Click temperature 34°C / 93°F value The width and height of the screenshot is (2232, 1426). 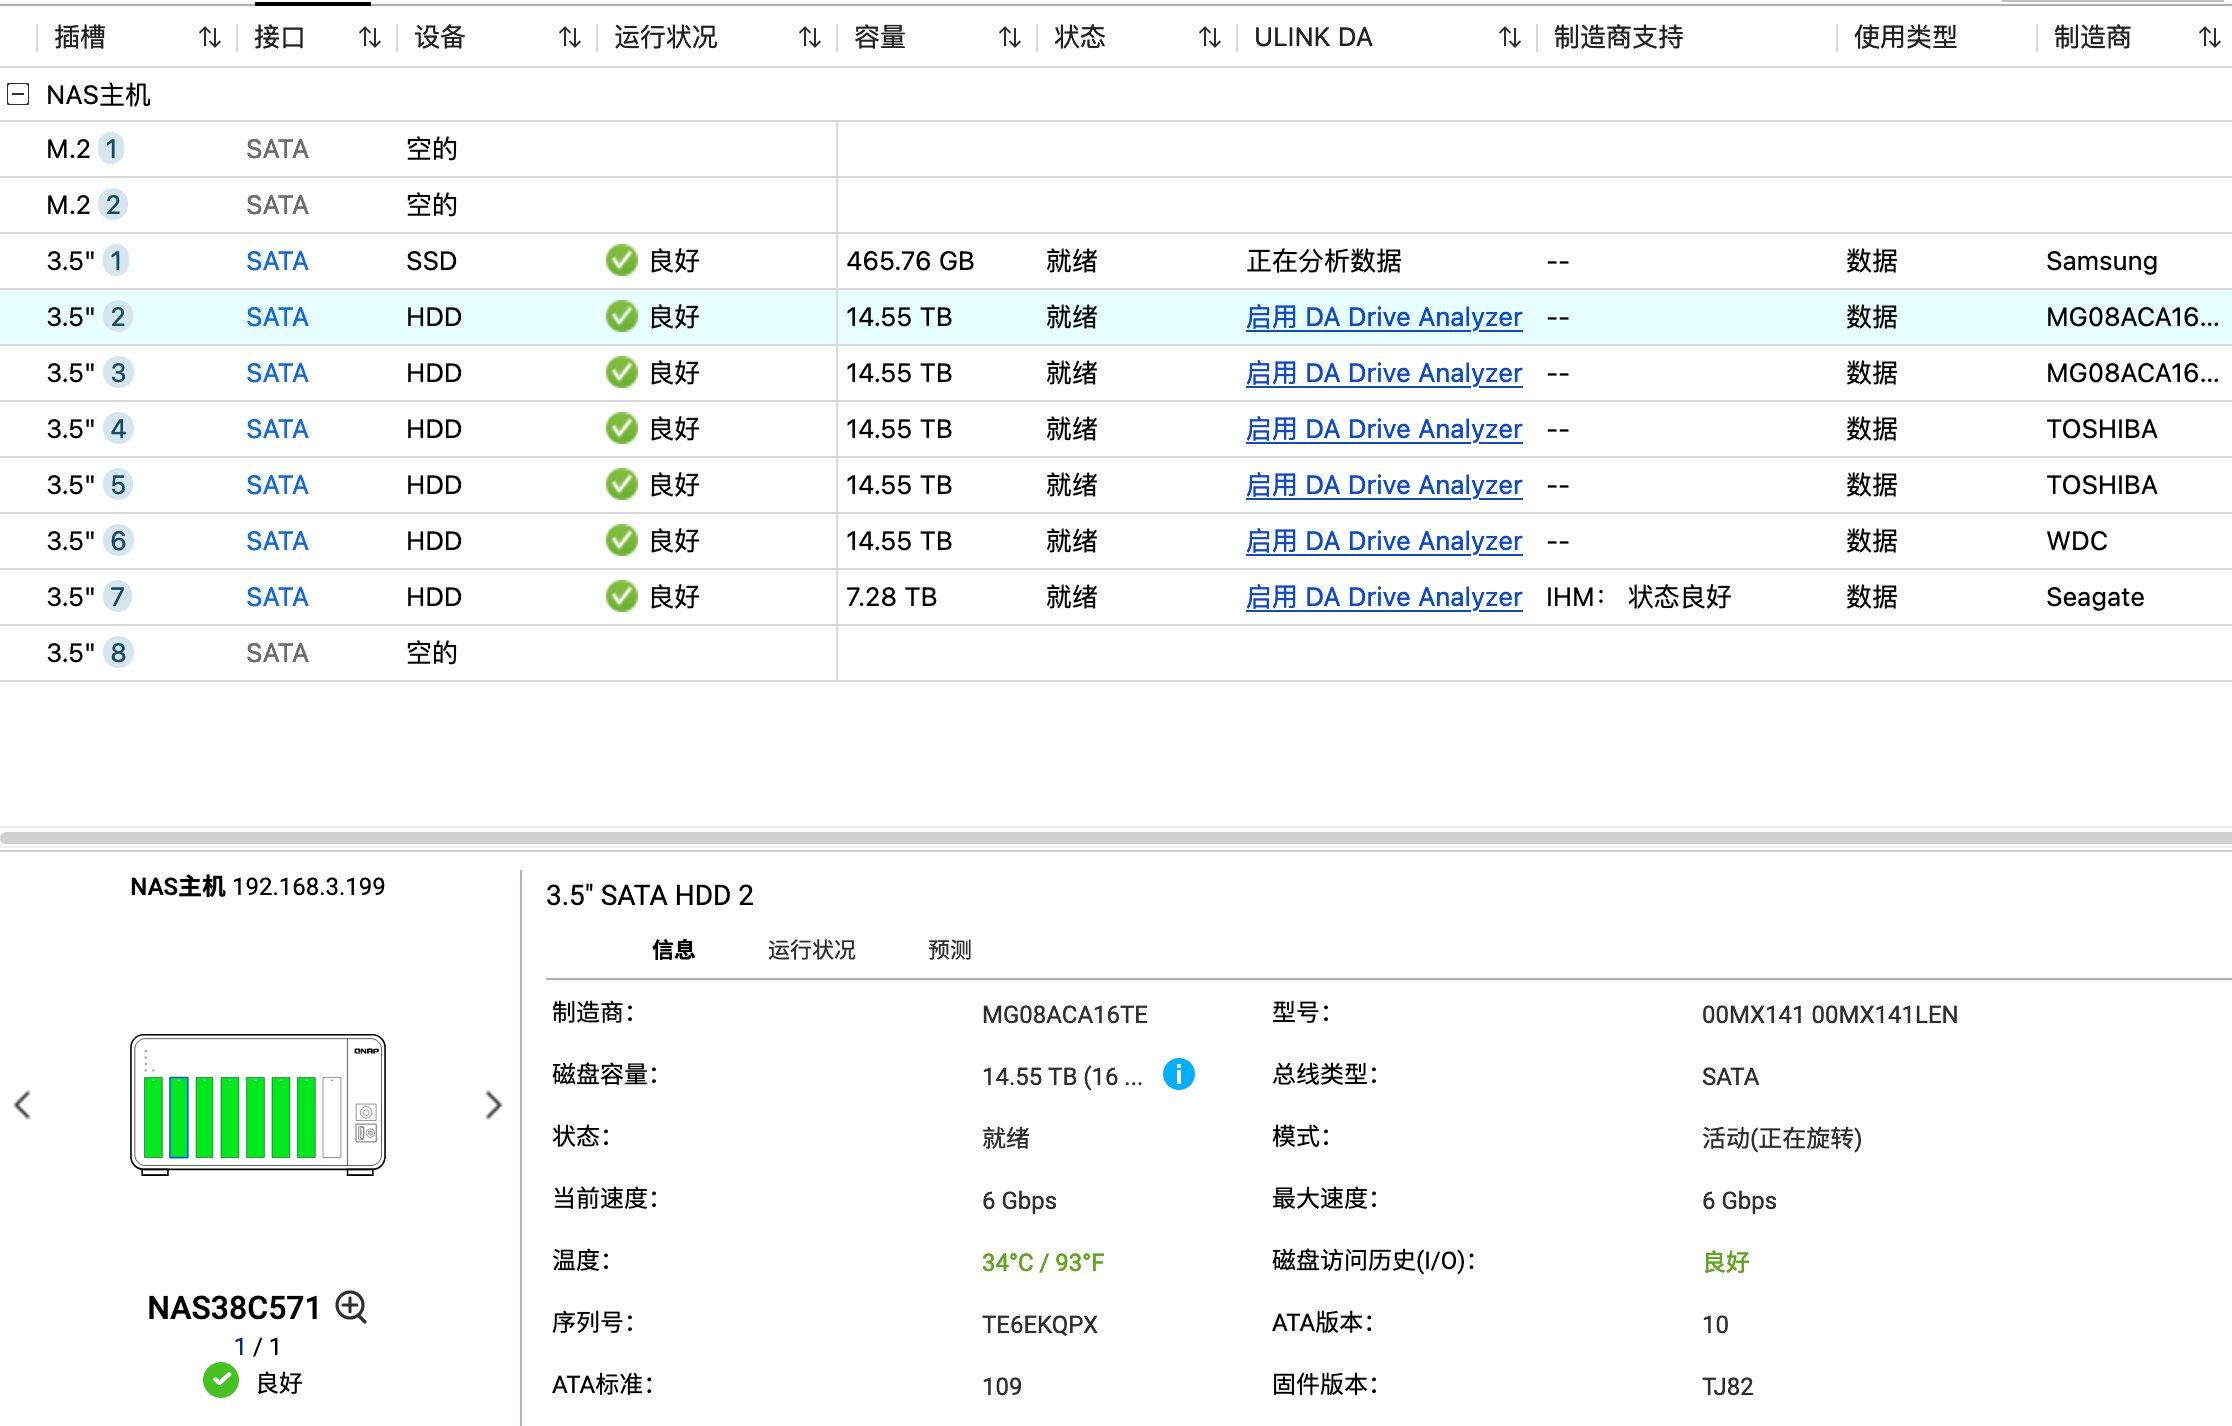point(1042,1263)
